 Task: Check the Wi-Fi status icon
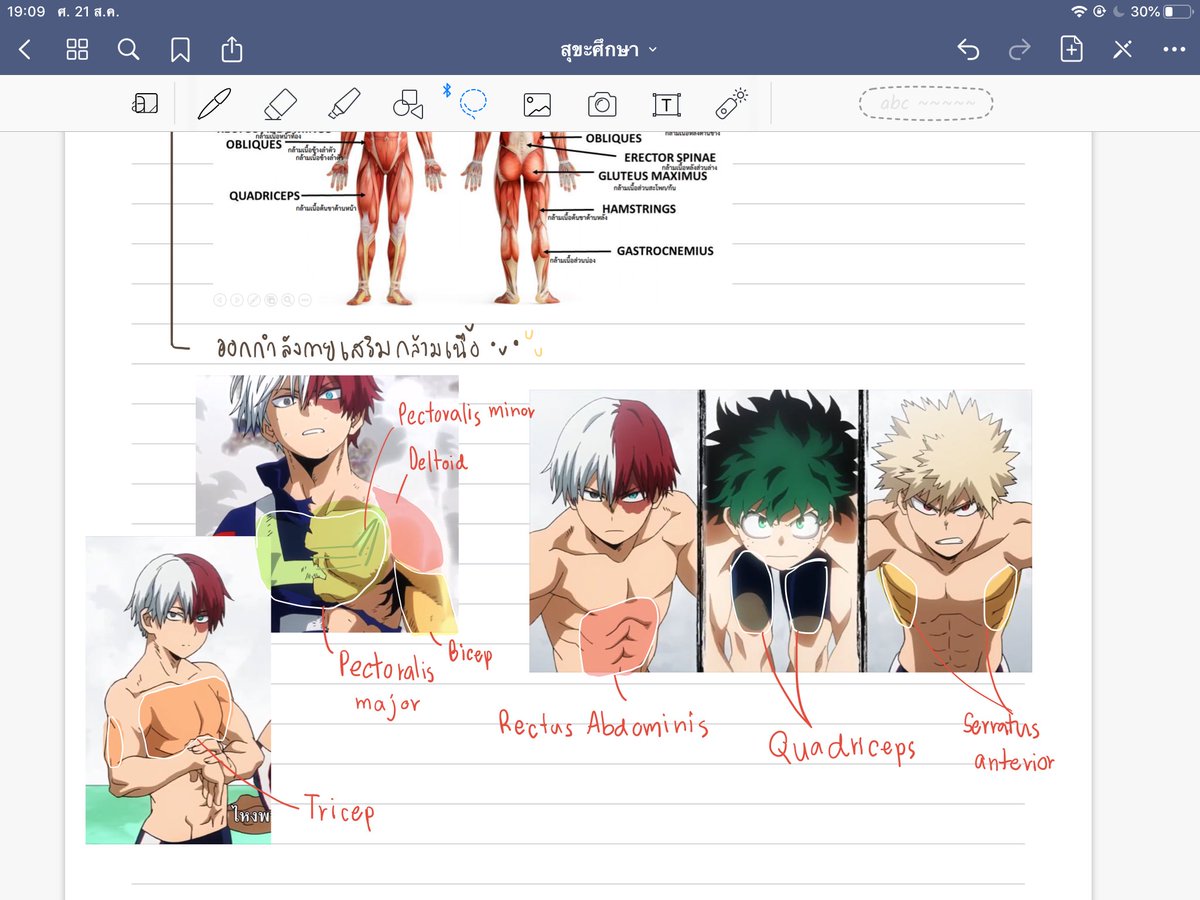coord(1078,12)
